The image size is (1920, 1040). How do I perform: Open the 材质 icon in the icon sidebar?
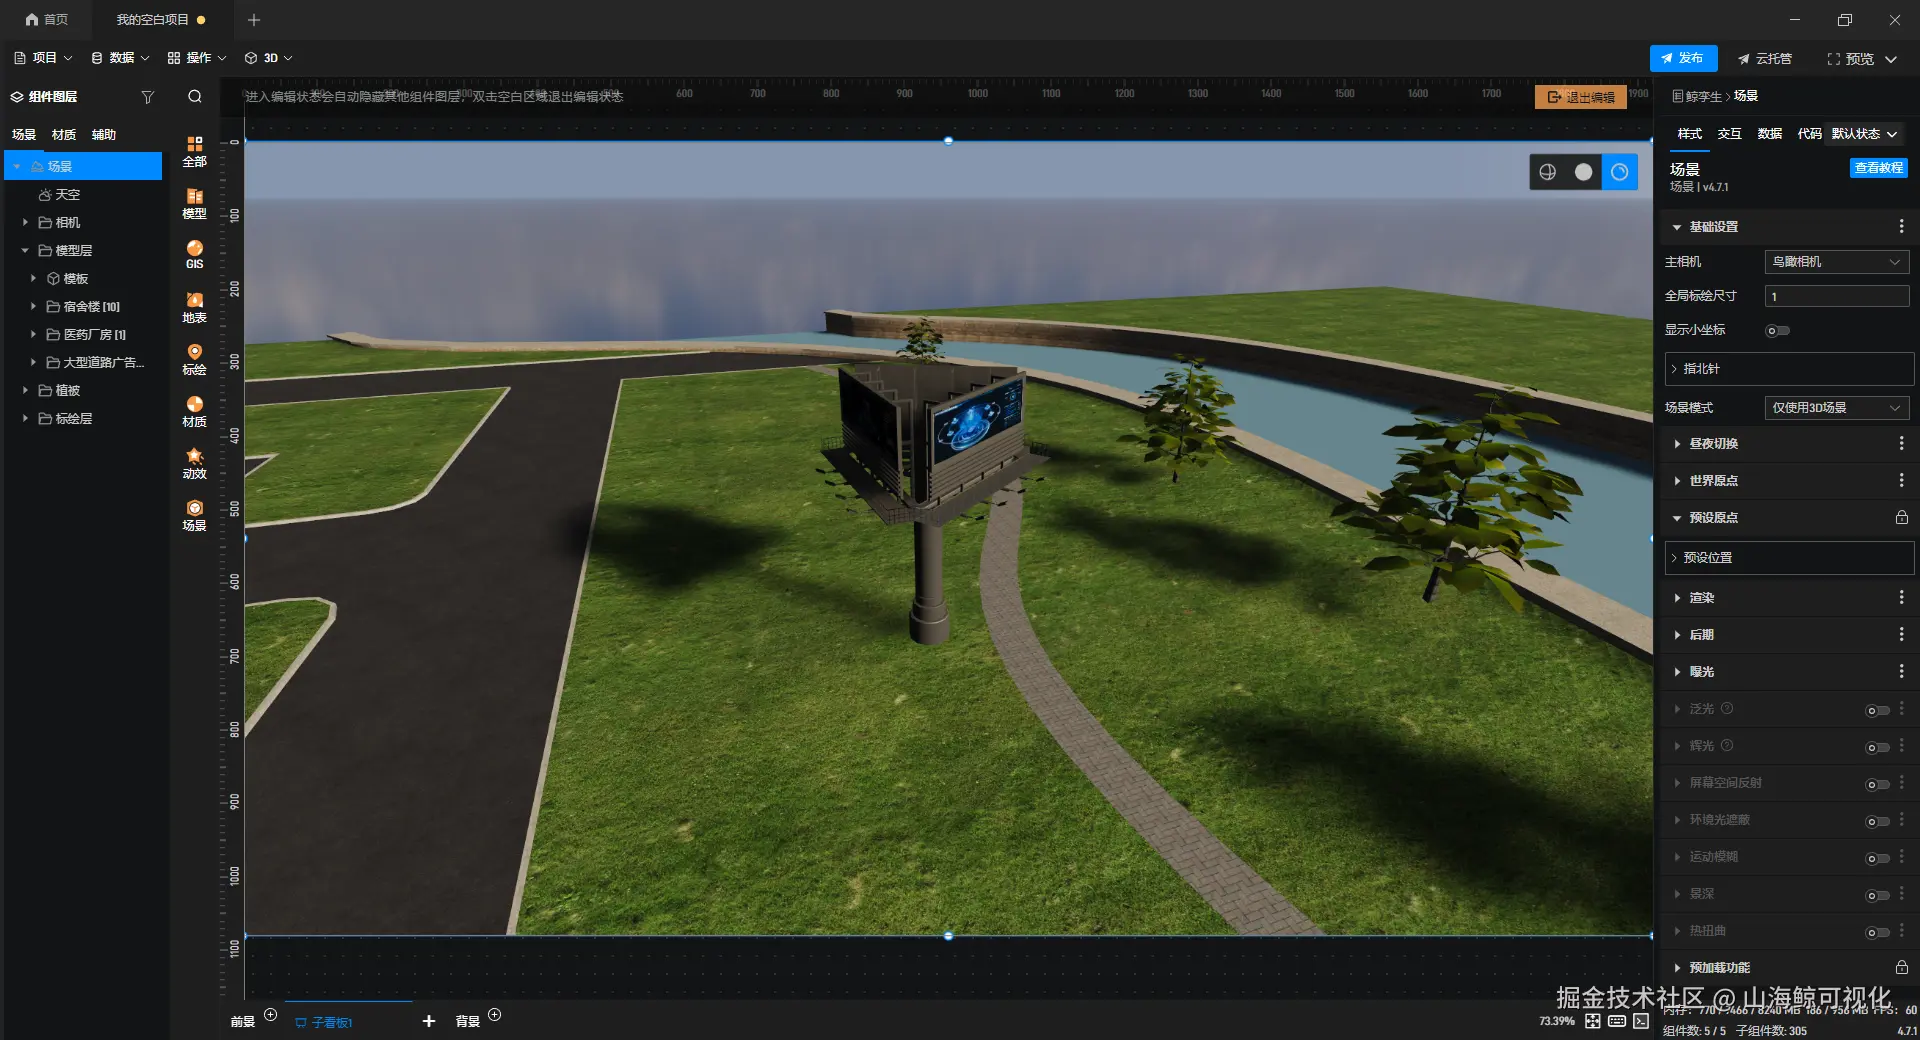click(x=195, y=412)
